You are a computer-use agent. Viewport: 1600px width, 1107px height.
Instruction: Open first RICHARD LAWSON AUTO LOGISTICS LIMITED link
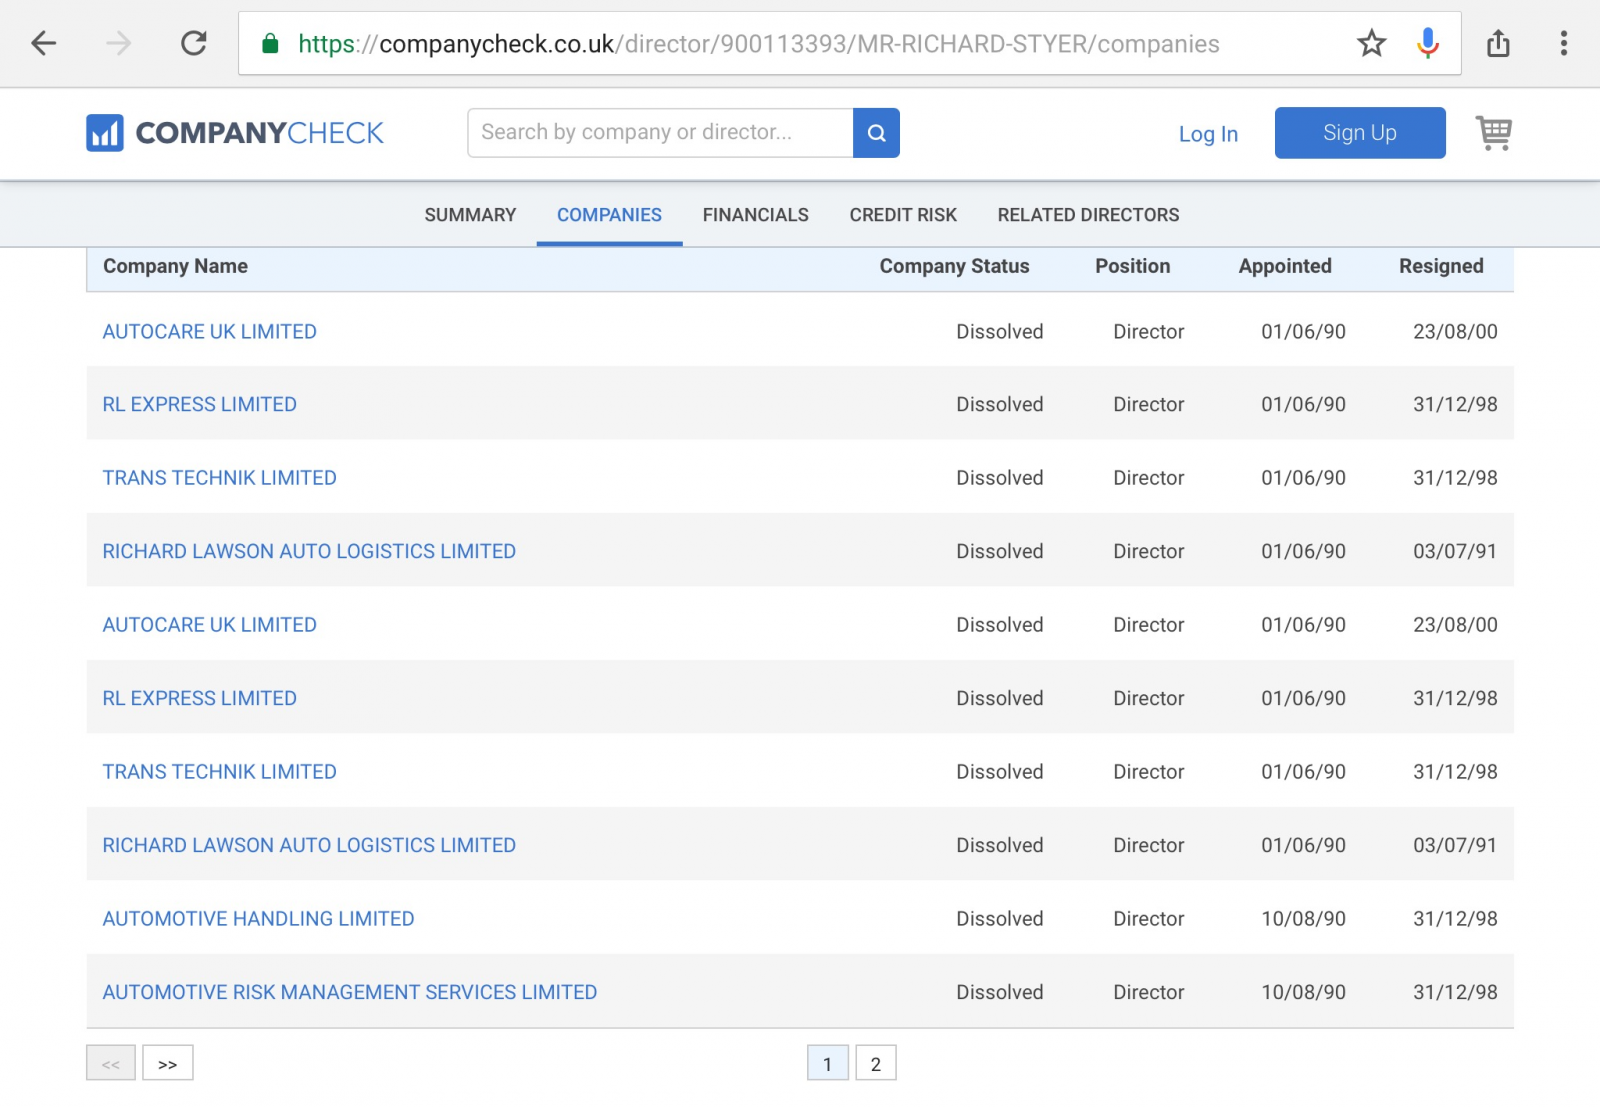tap(309, 552)
